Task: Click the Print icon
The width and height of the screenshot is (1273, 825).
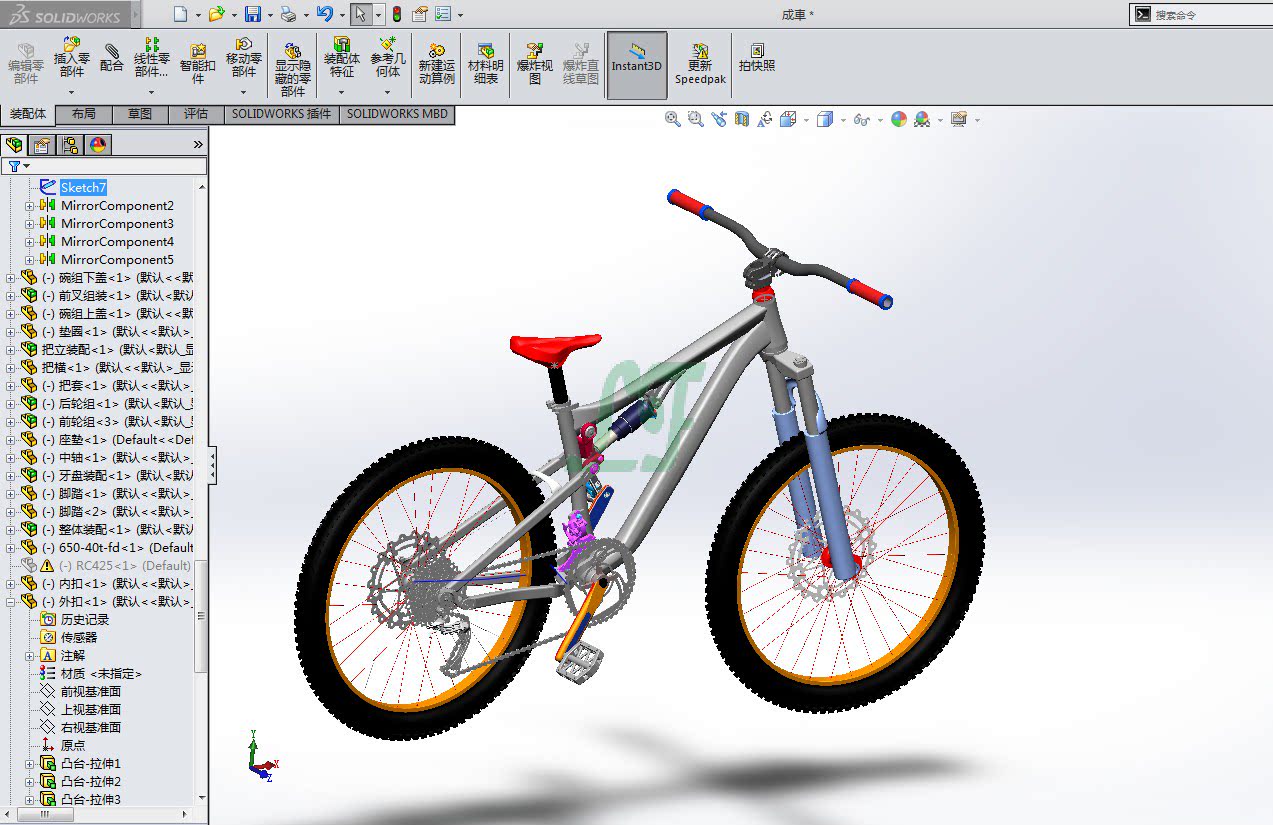Action: pos(288,14)
